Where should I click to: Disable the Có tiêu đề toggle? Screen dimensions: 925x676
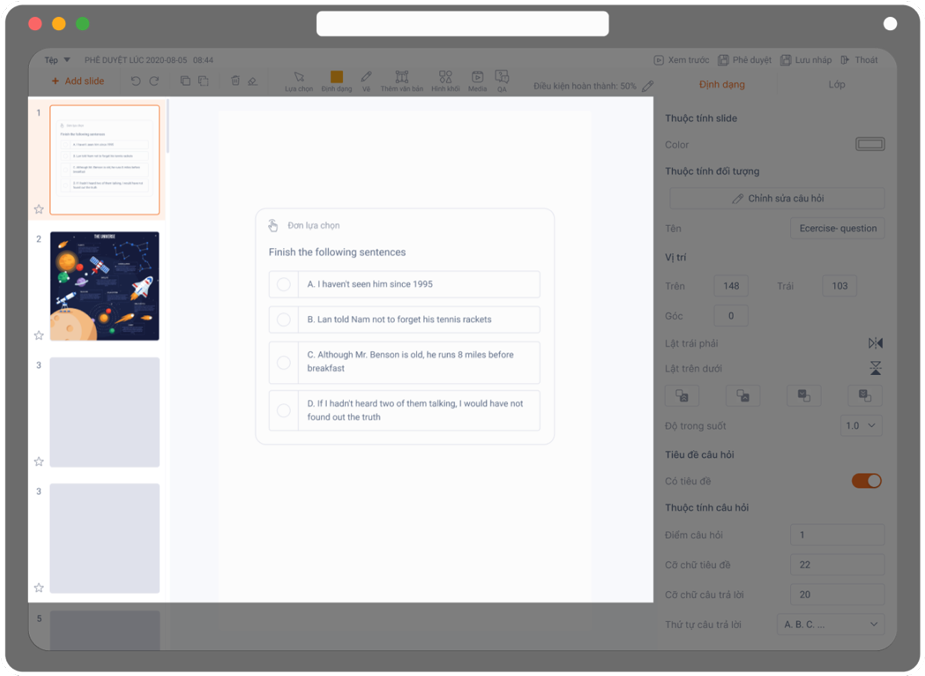(866, 481)
